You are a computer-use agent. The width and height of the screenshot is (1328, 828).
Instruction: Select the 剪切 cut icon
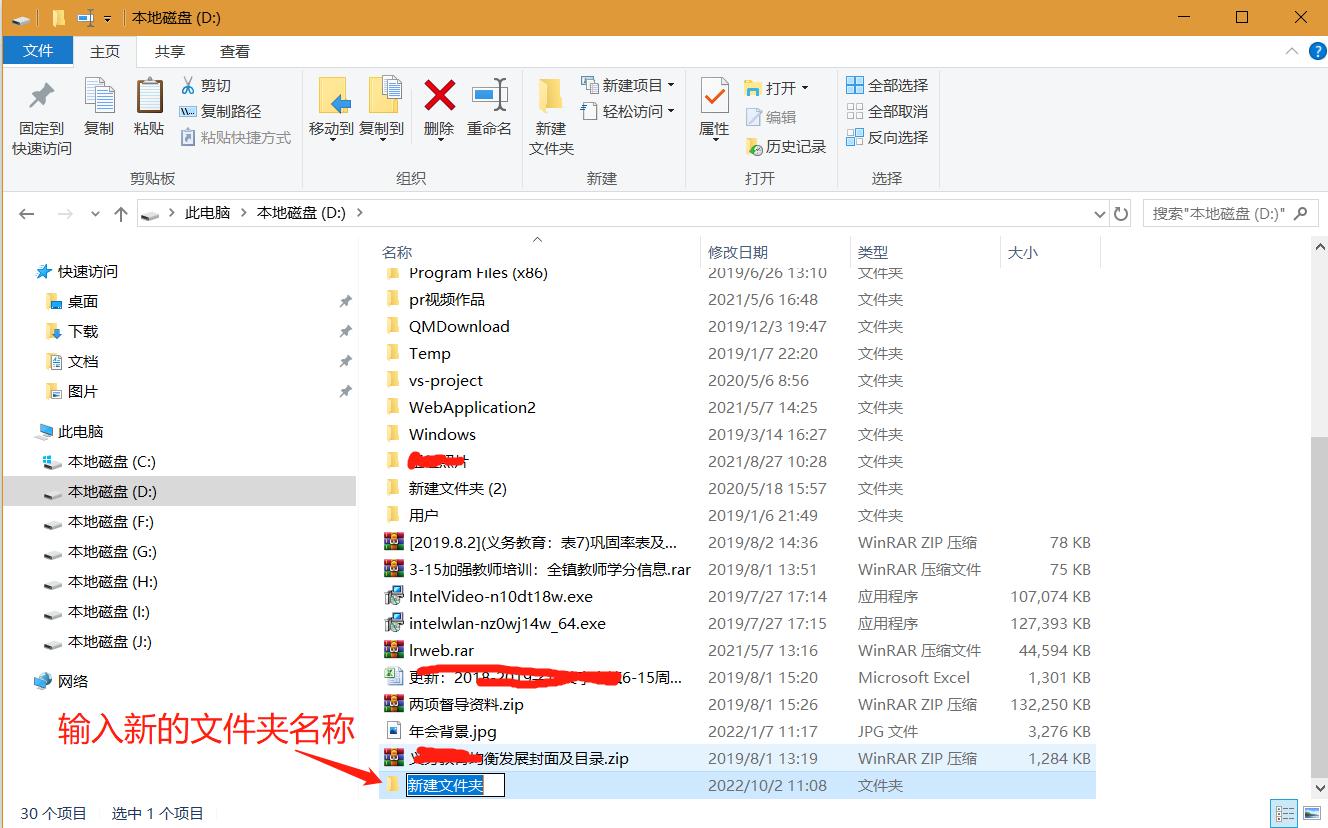pyautogui.click(x=190, y=85)
